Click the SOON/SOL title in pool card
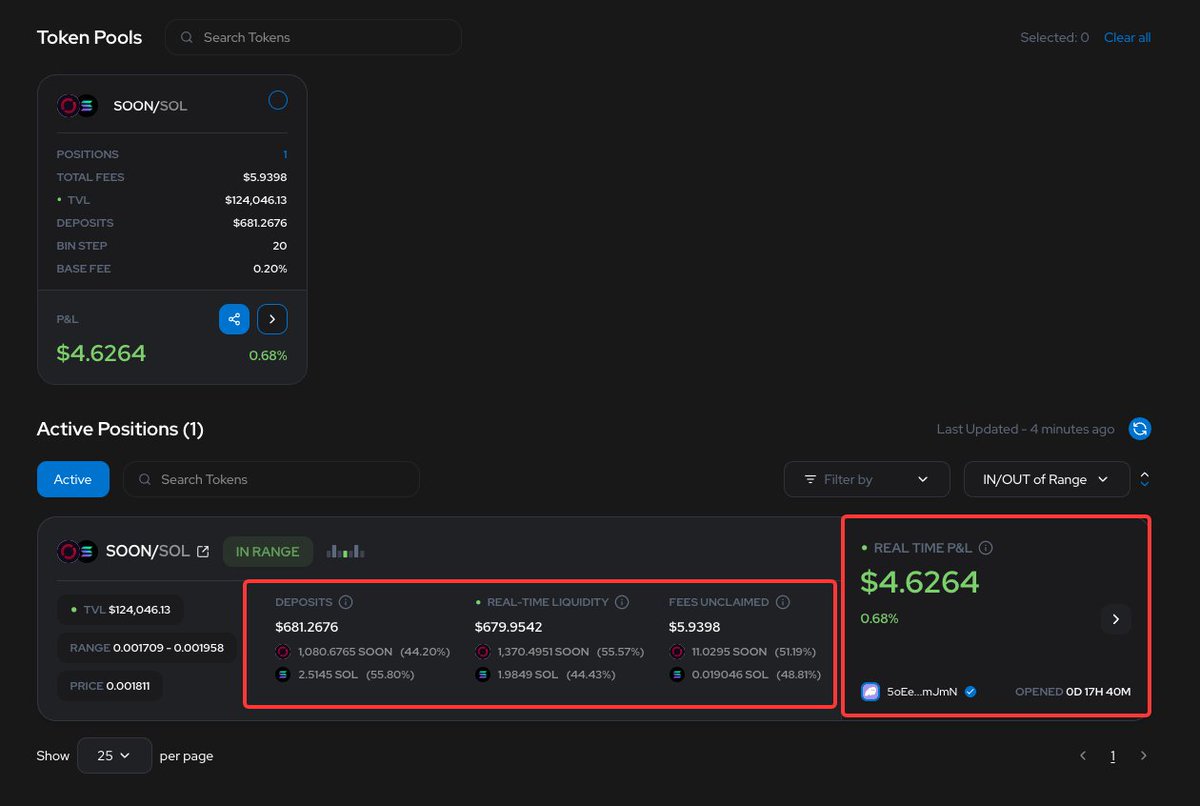This screenshot has height=806, width=1200. pyautogui.click(x=150, y=105)
